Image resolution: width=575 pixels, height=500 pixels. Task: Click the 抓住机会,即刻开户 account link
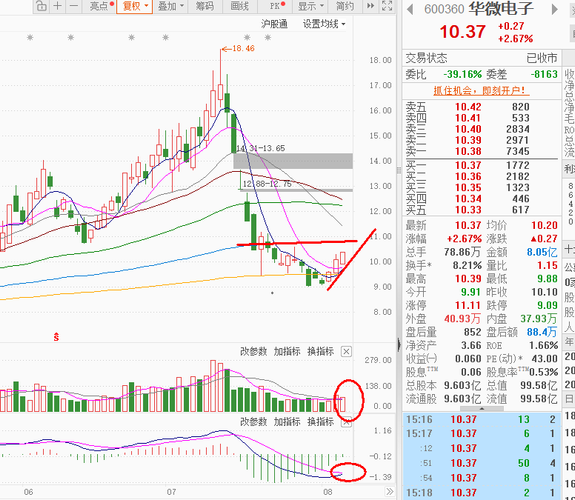[x=479, y=90]
